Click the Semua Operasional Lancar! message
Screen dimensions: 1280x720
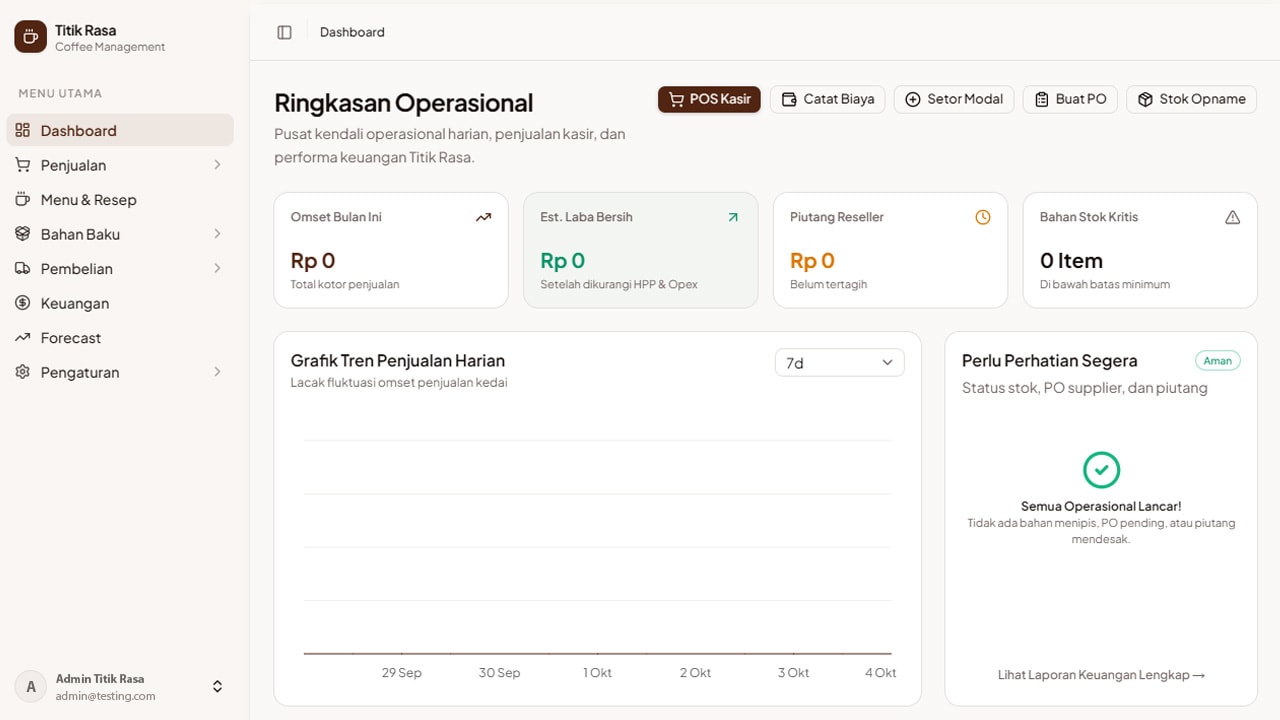[x=1101, y=507]
